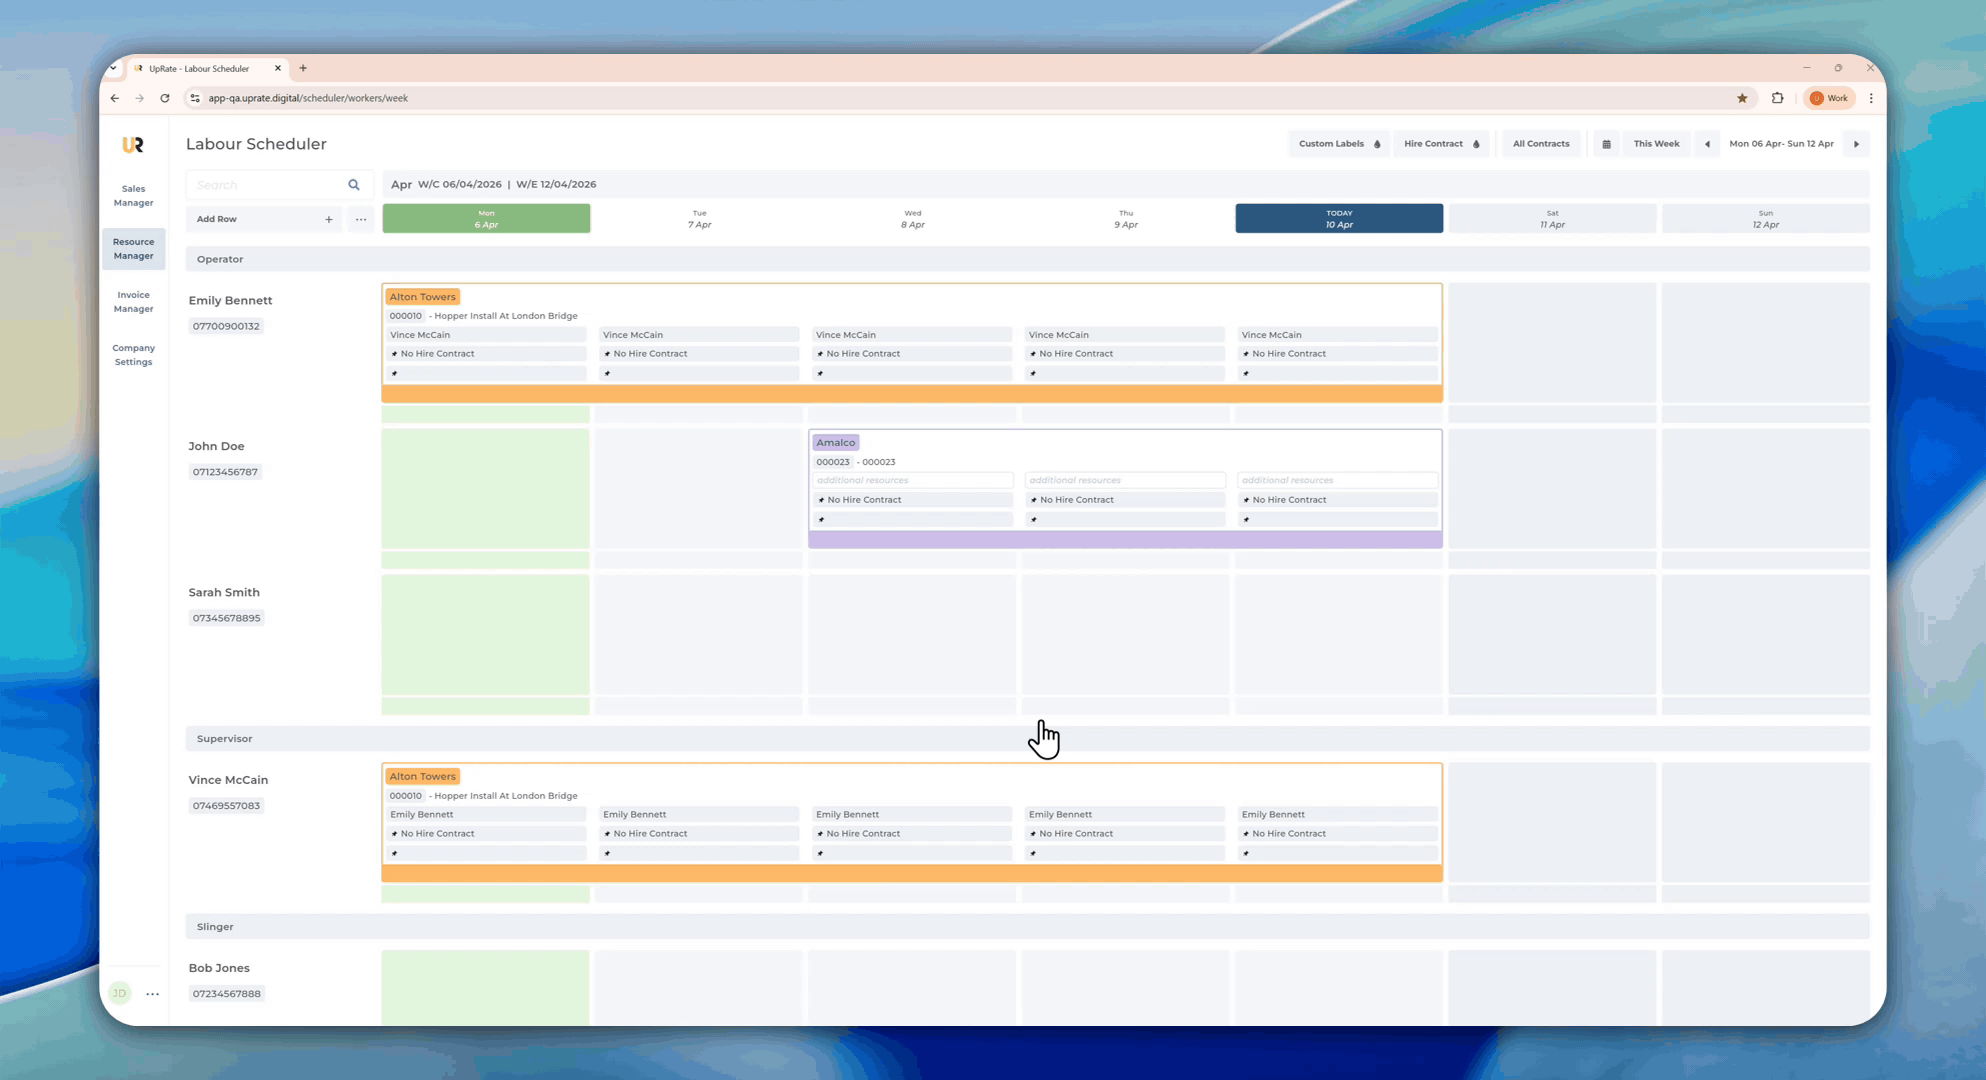Click the UpRate logo in sidebar
Screen dimensions: 1986x1080
tap(133, 145)
